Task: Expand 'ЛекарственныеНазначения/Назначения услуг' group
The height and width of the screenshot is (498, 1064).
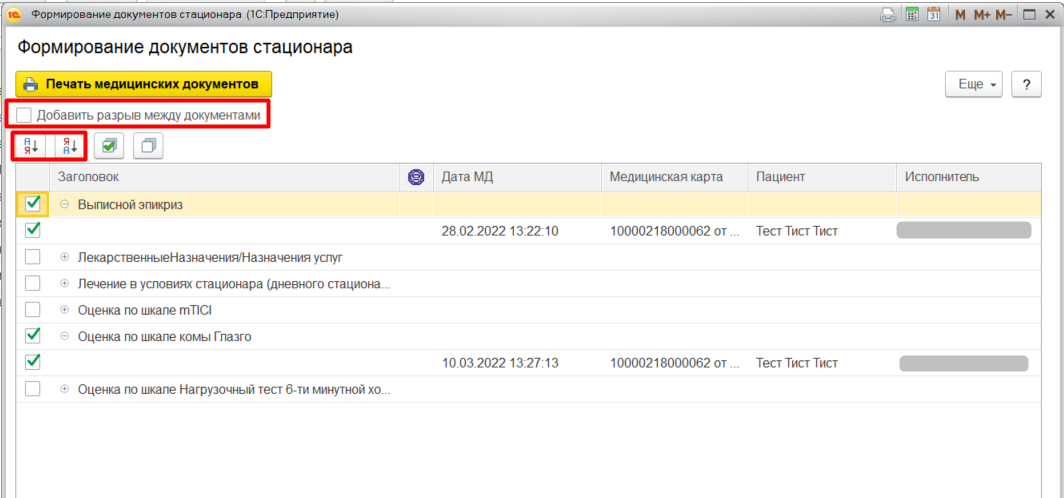Action: [x=65, y=257]
